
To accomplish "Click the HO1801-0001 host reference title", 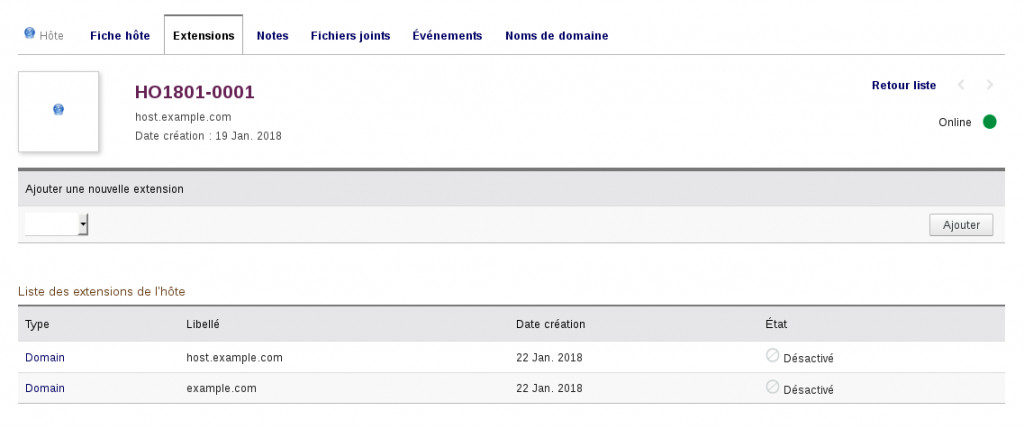I will click(195, 92).
